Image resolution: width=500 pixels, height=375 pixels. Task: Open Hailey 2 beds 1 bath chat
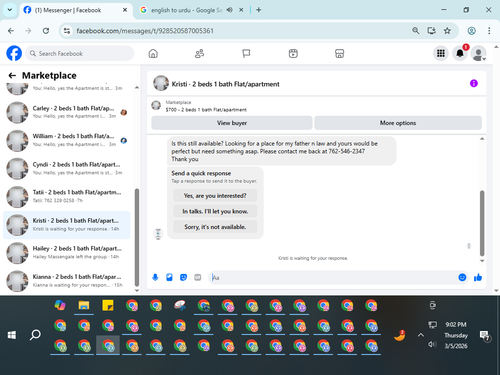pyautogui.click(x=67, y=253)
